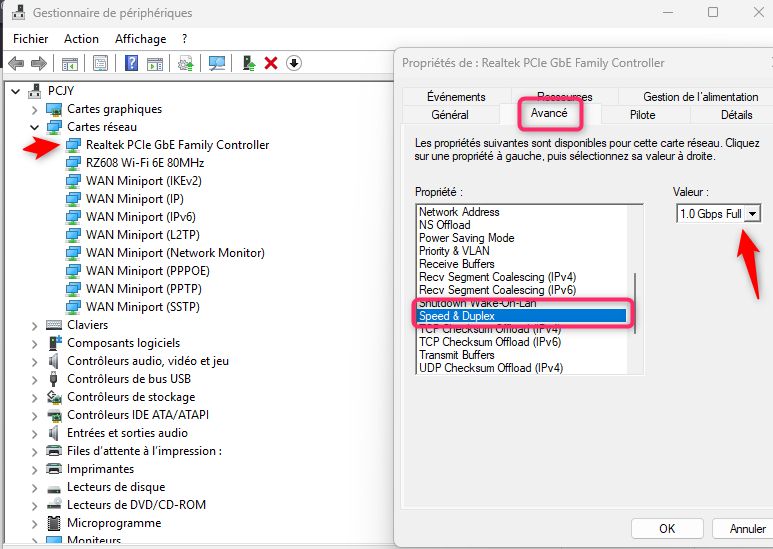Click the OK button
Screen dimensions: 773x549
pos(667,529)
